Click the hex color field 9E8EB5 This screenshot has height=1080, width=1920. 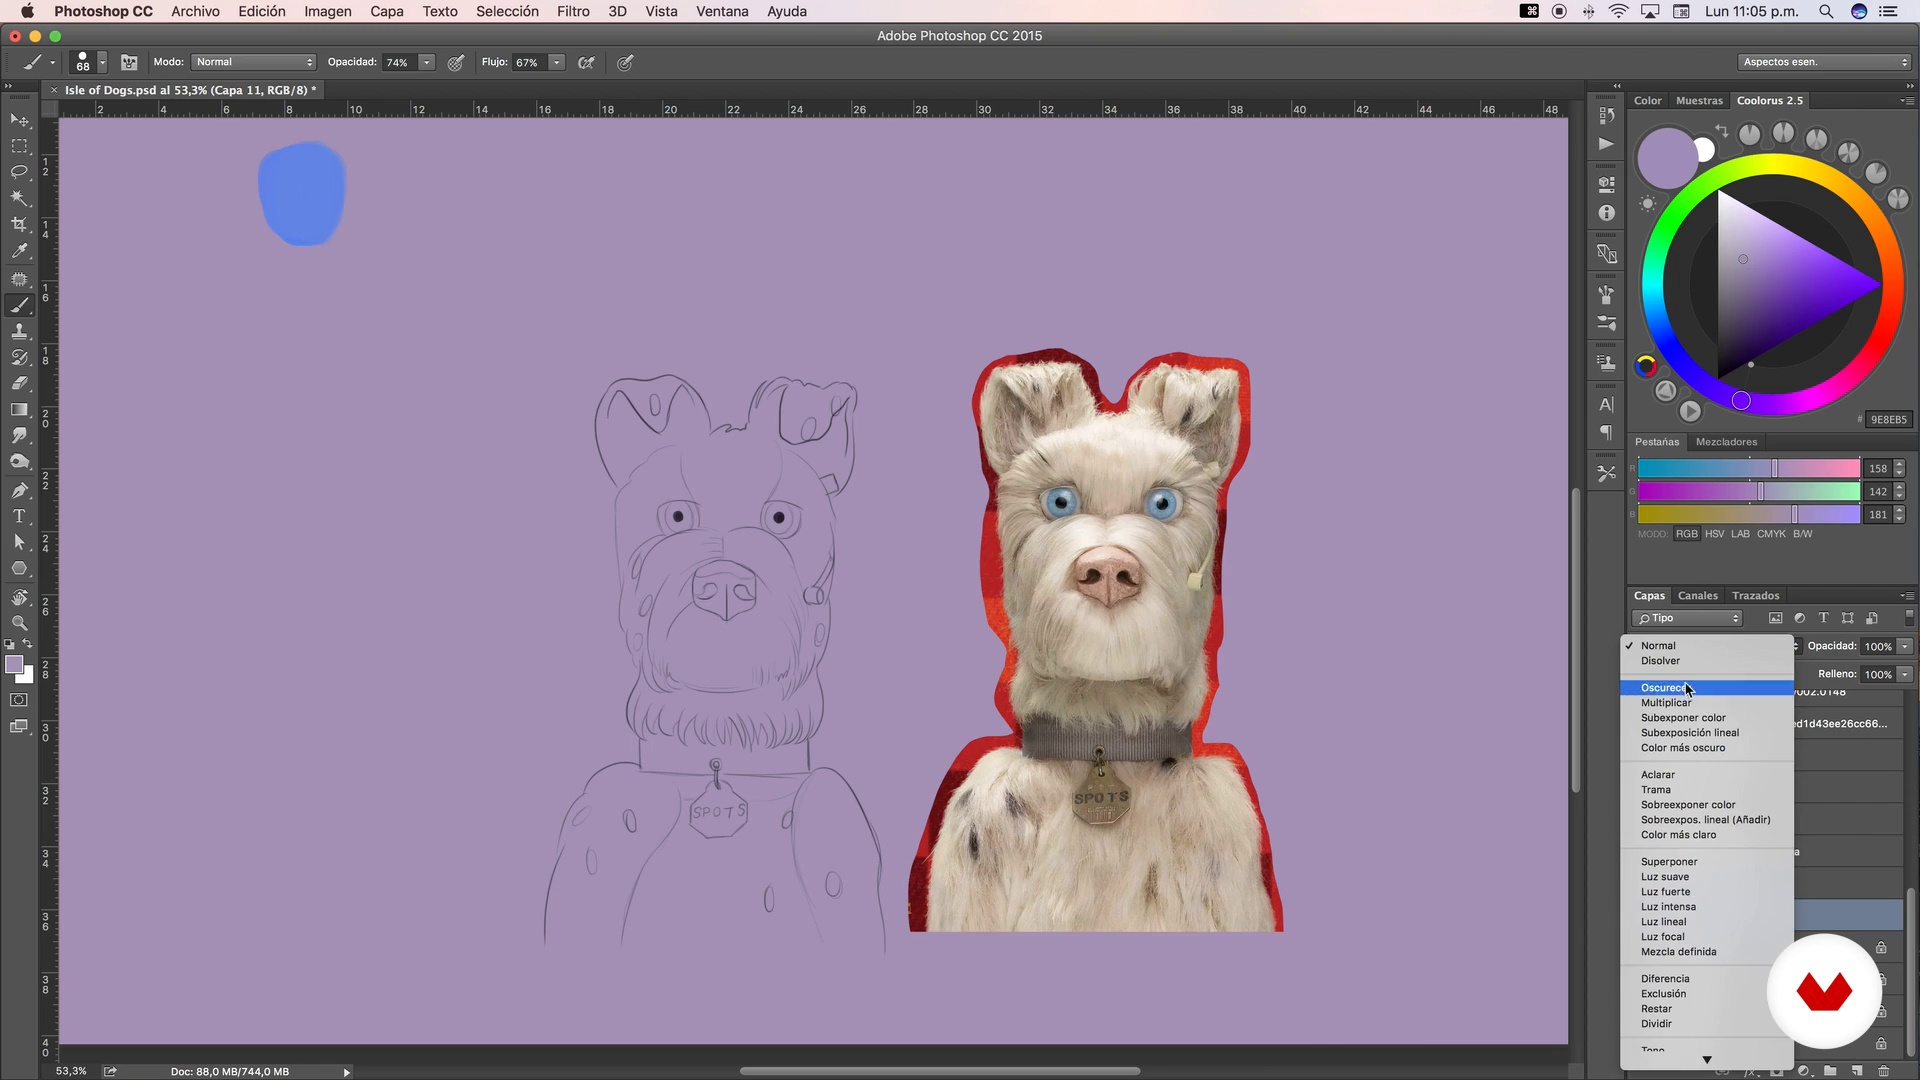1888,420
